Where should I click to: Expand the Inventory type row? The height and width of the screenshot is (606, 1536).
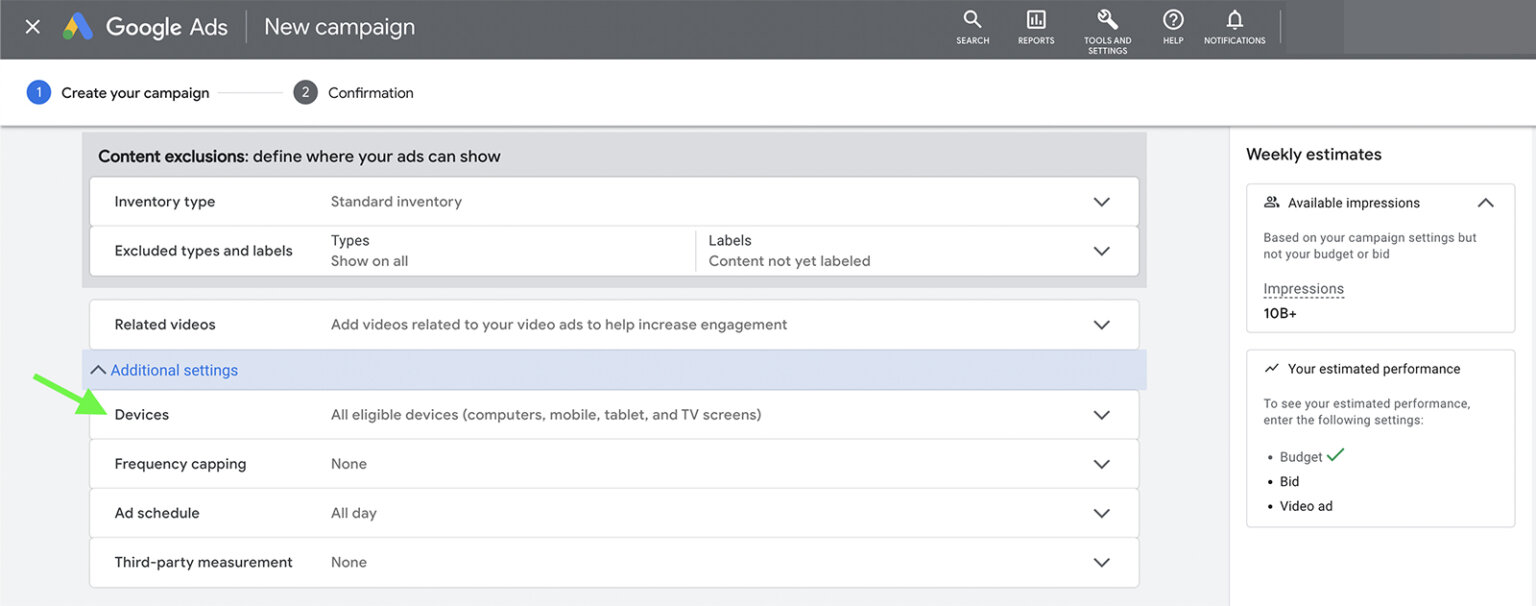click(1101, 201)
